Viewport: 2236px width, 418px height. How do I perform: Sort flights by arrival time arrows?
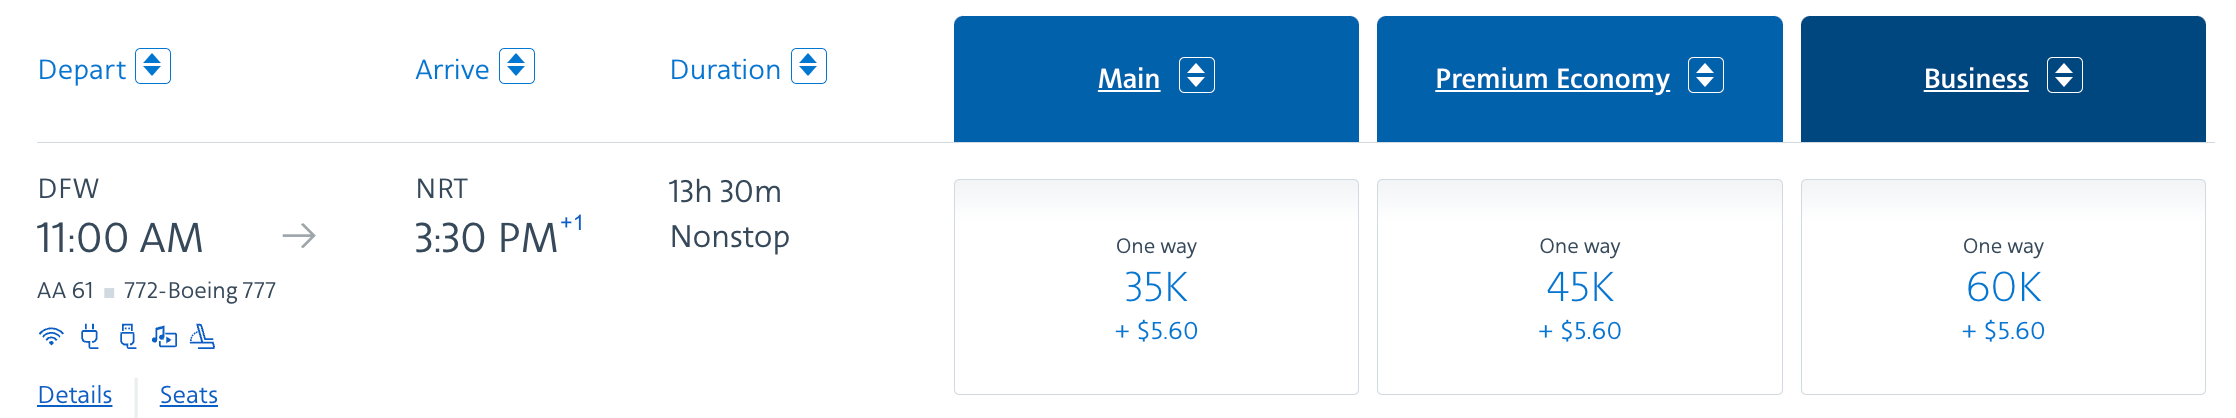pos(517,66)
